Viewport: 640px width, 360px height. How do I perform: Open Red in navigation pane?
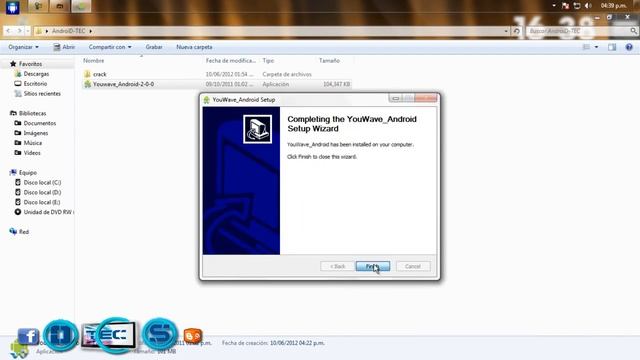[x=24, y=232]
